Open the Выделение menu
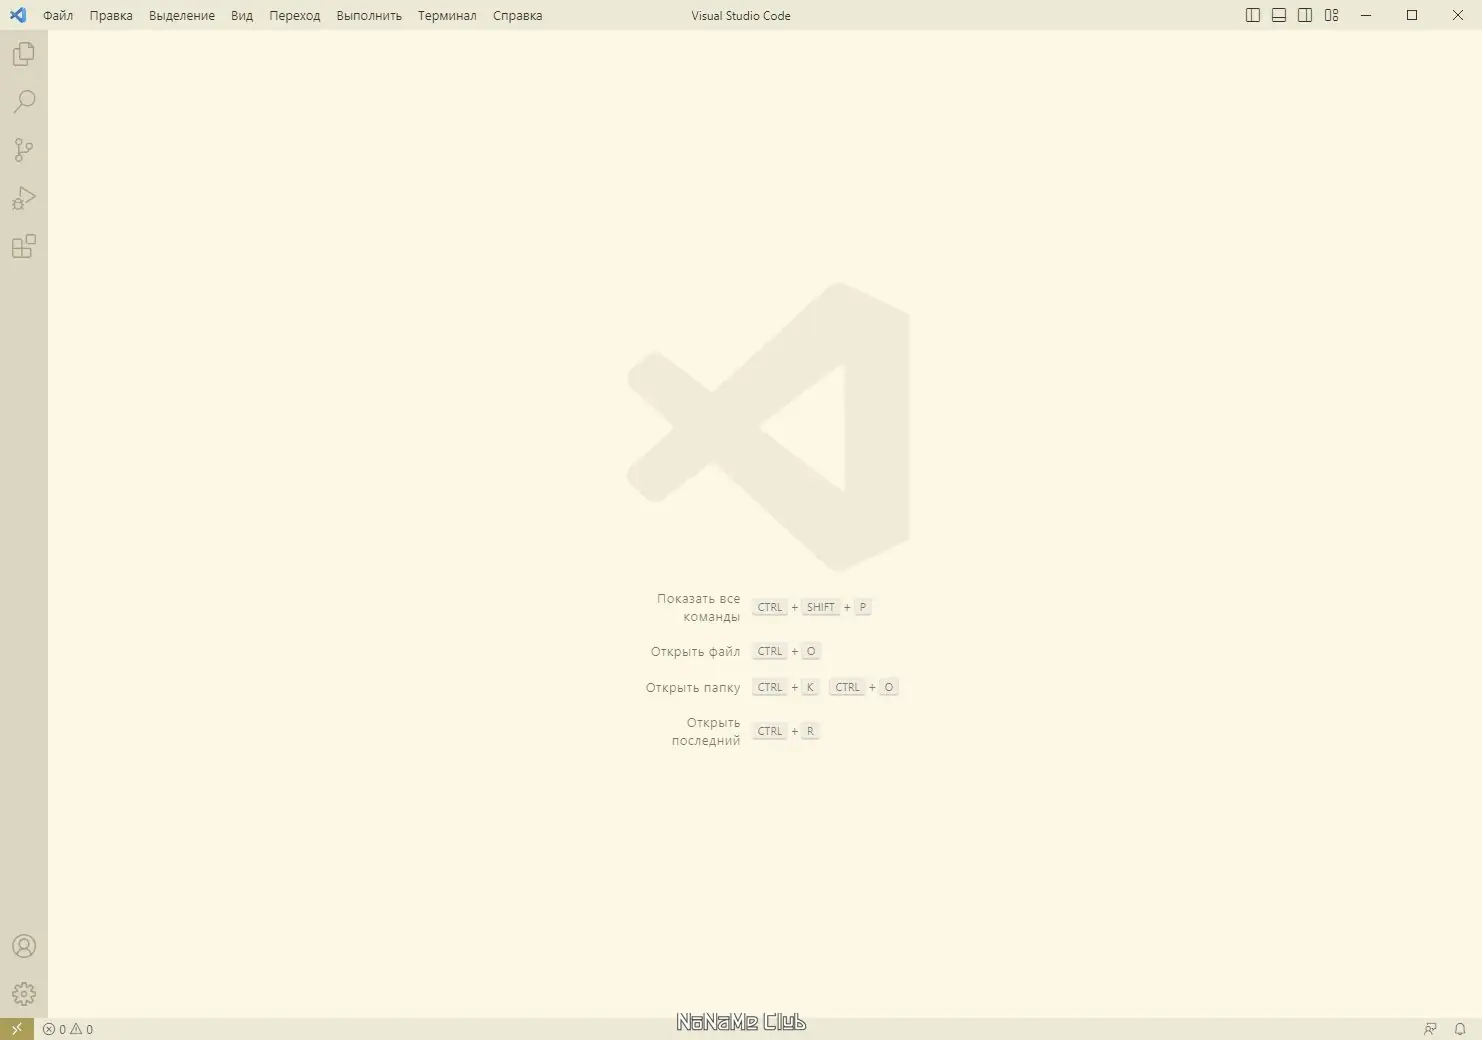Viewport: 1482px width, 1040px height. 182,16
